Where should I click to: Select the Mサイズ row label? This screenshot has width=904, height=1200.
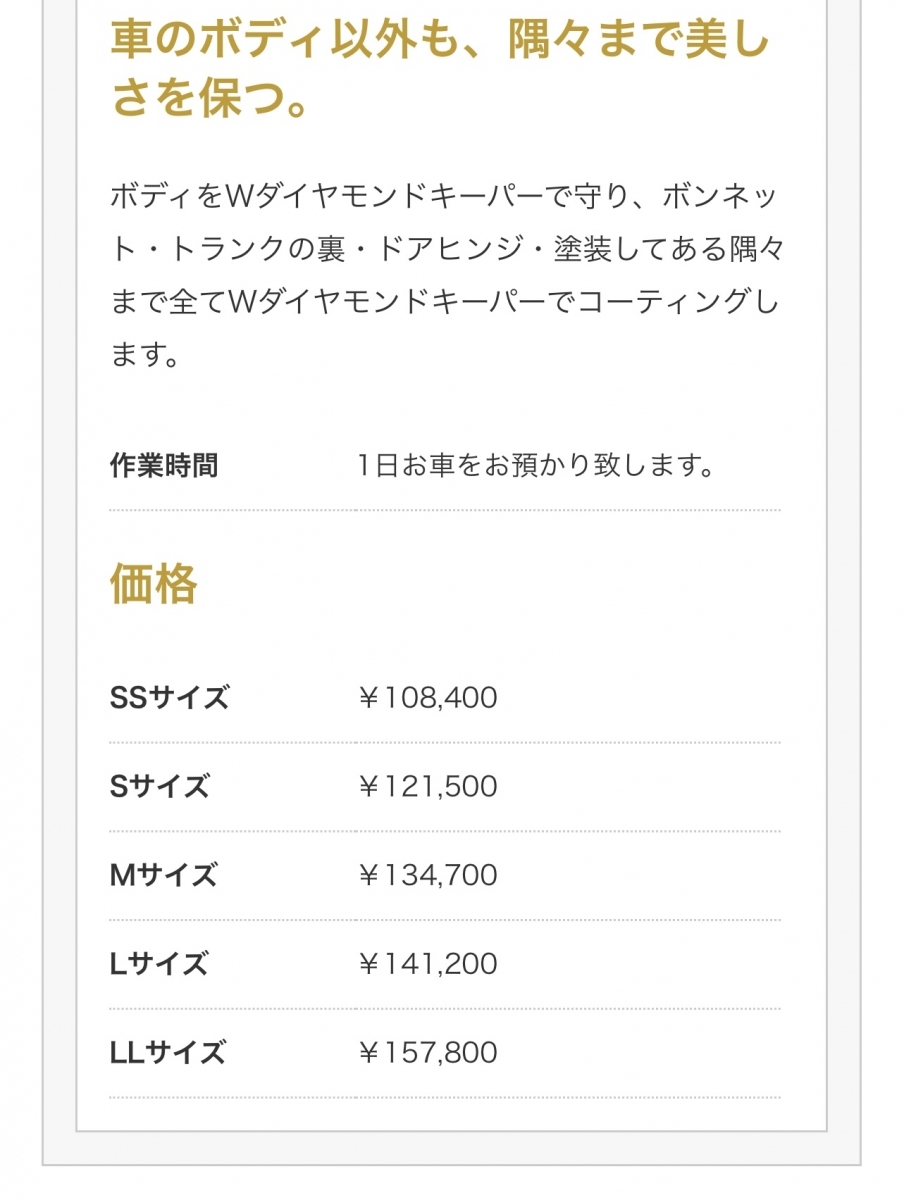163,876
